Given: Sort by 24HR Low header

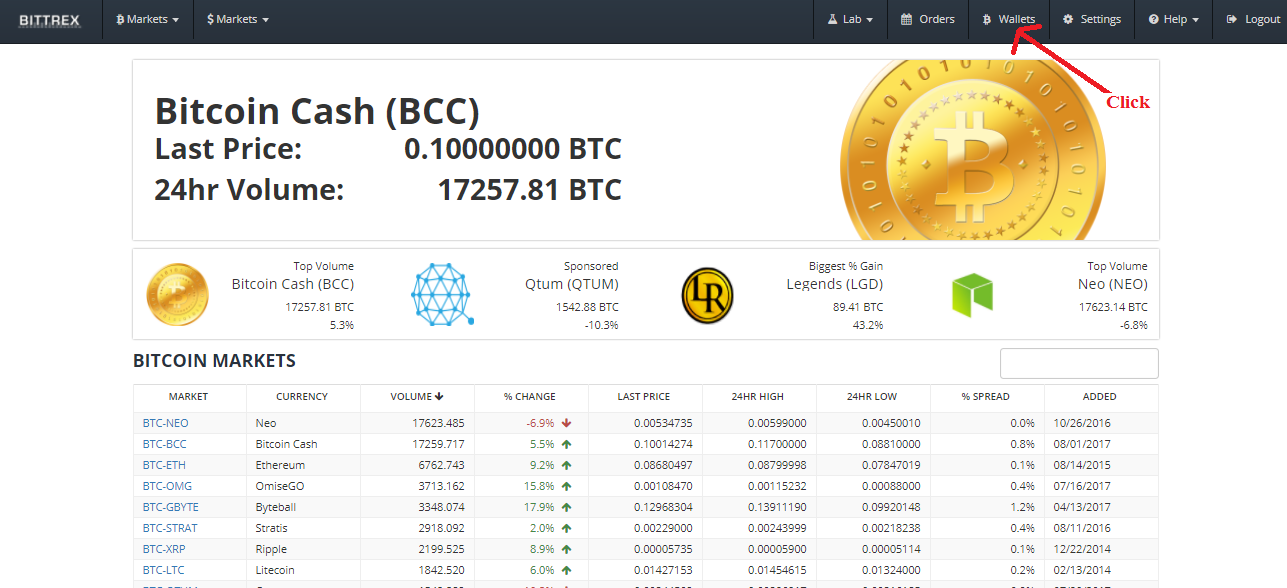Looking at the screenshot, I should coord(872,397).
